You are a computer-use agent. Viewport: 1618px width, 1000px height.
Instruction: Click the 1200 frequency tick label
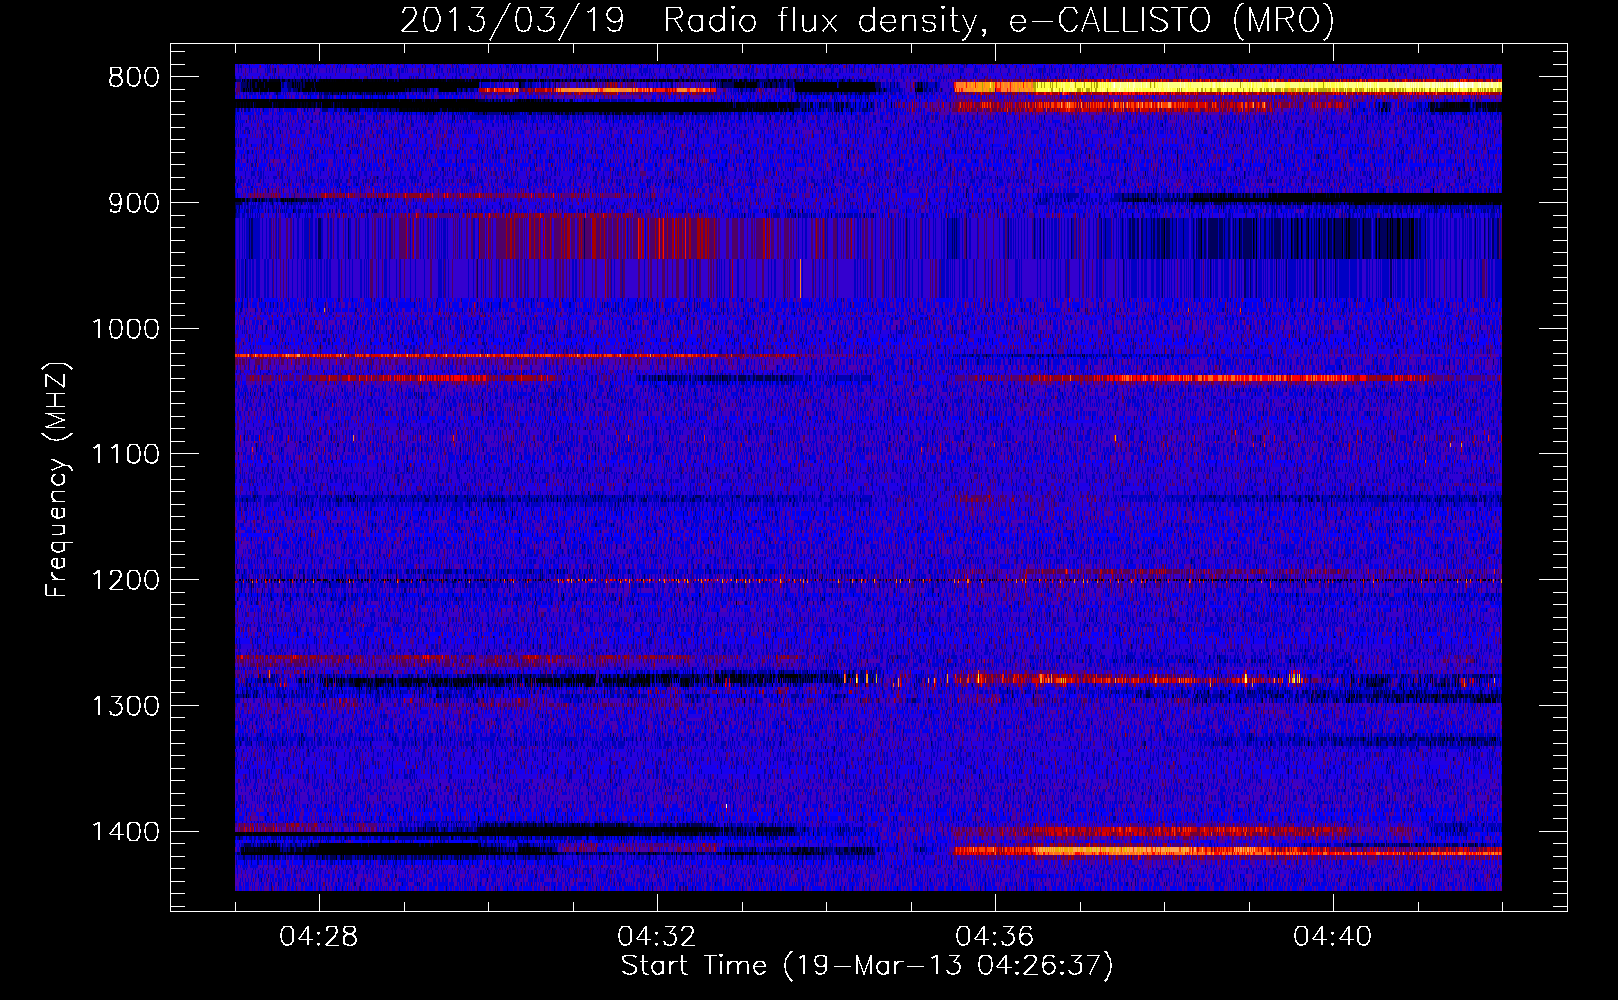(x=125, y=580)
